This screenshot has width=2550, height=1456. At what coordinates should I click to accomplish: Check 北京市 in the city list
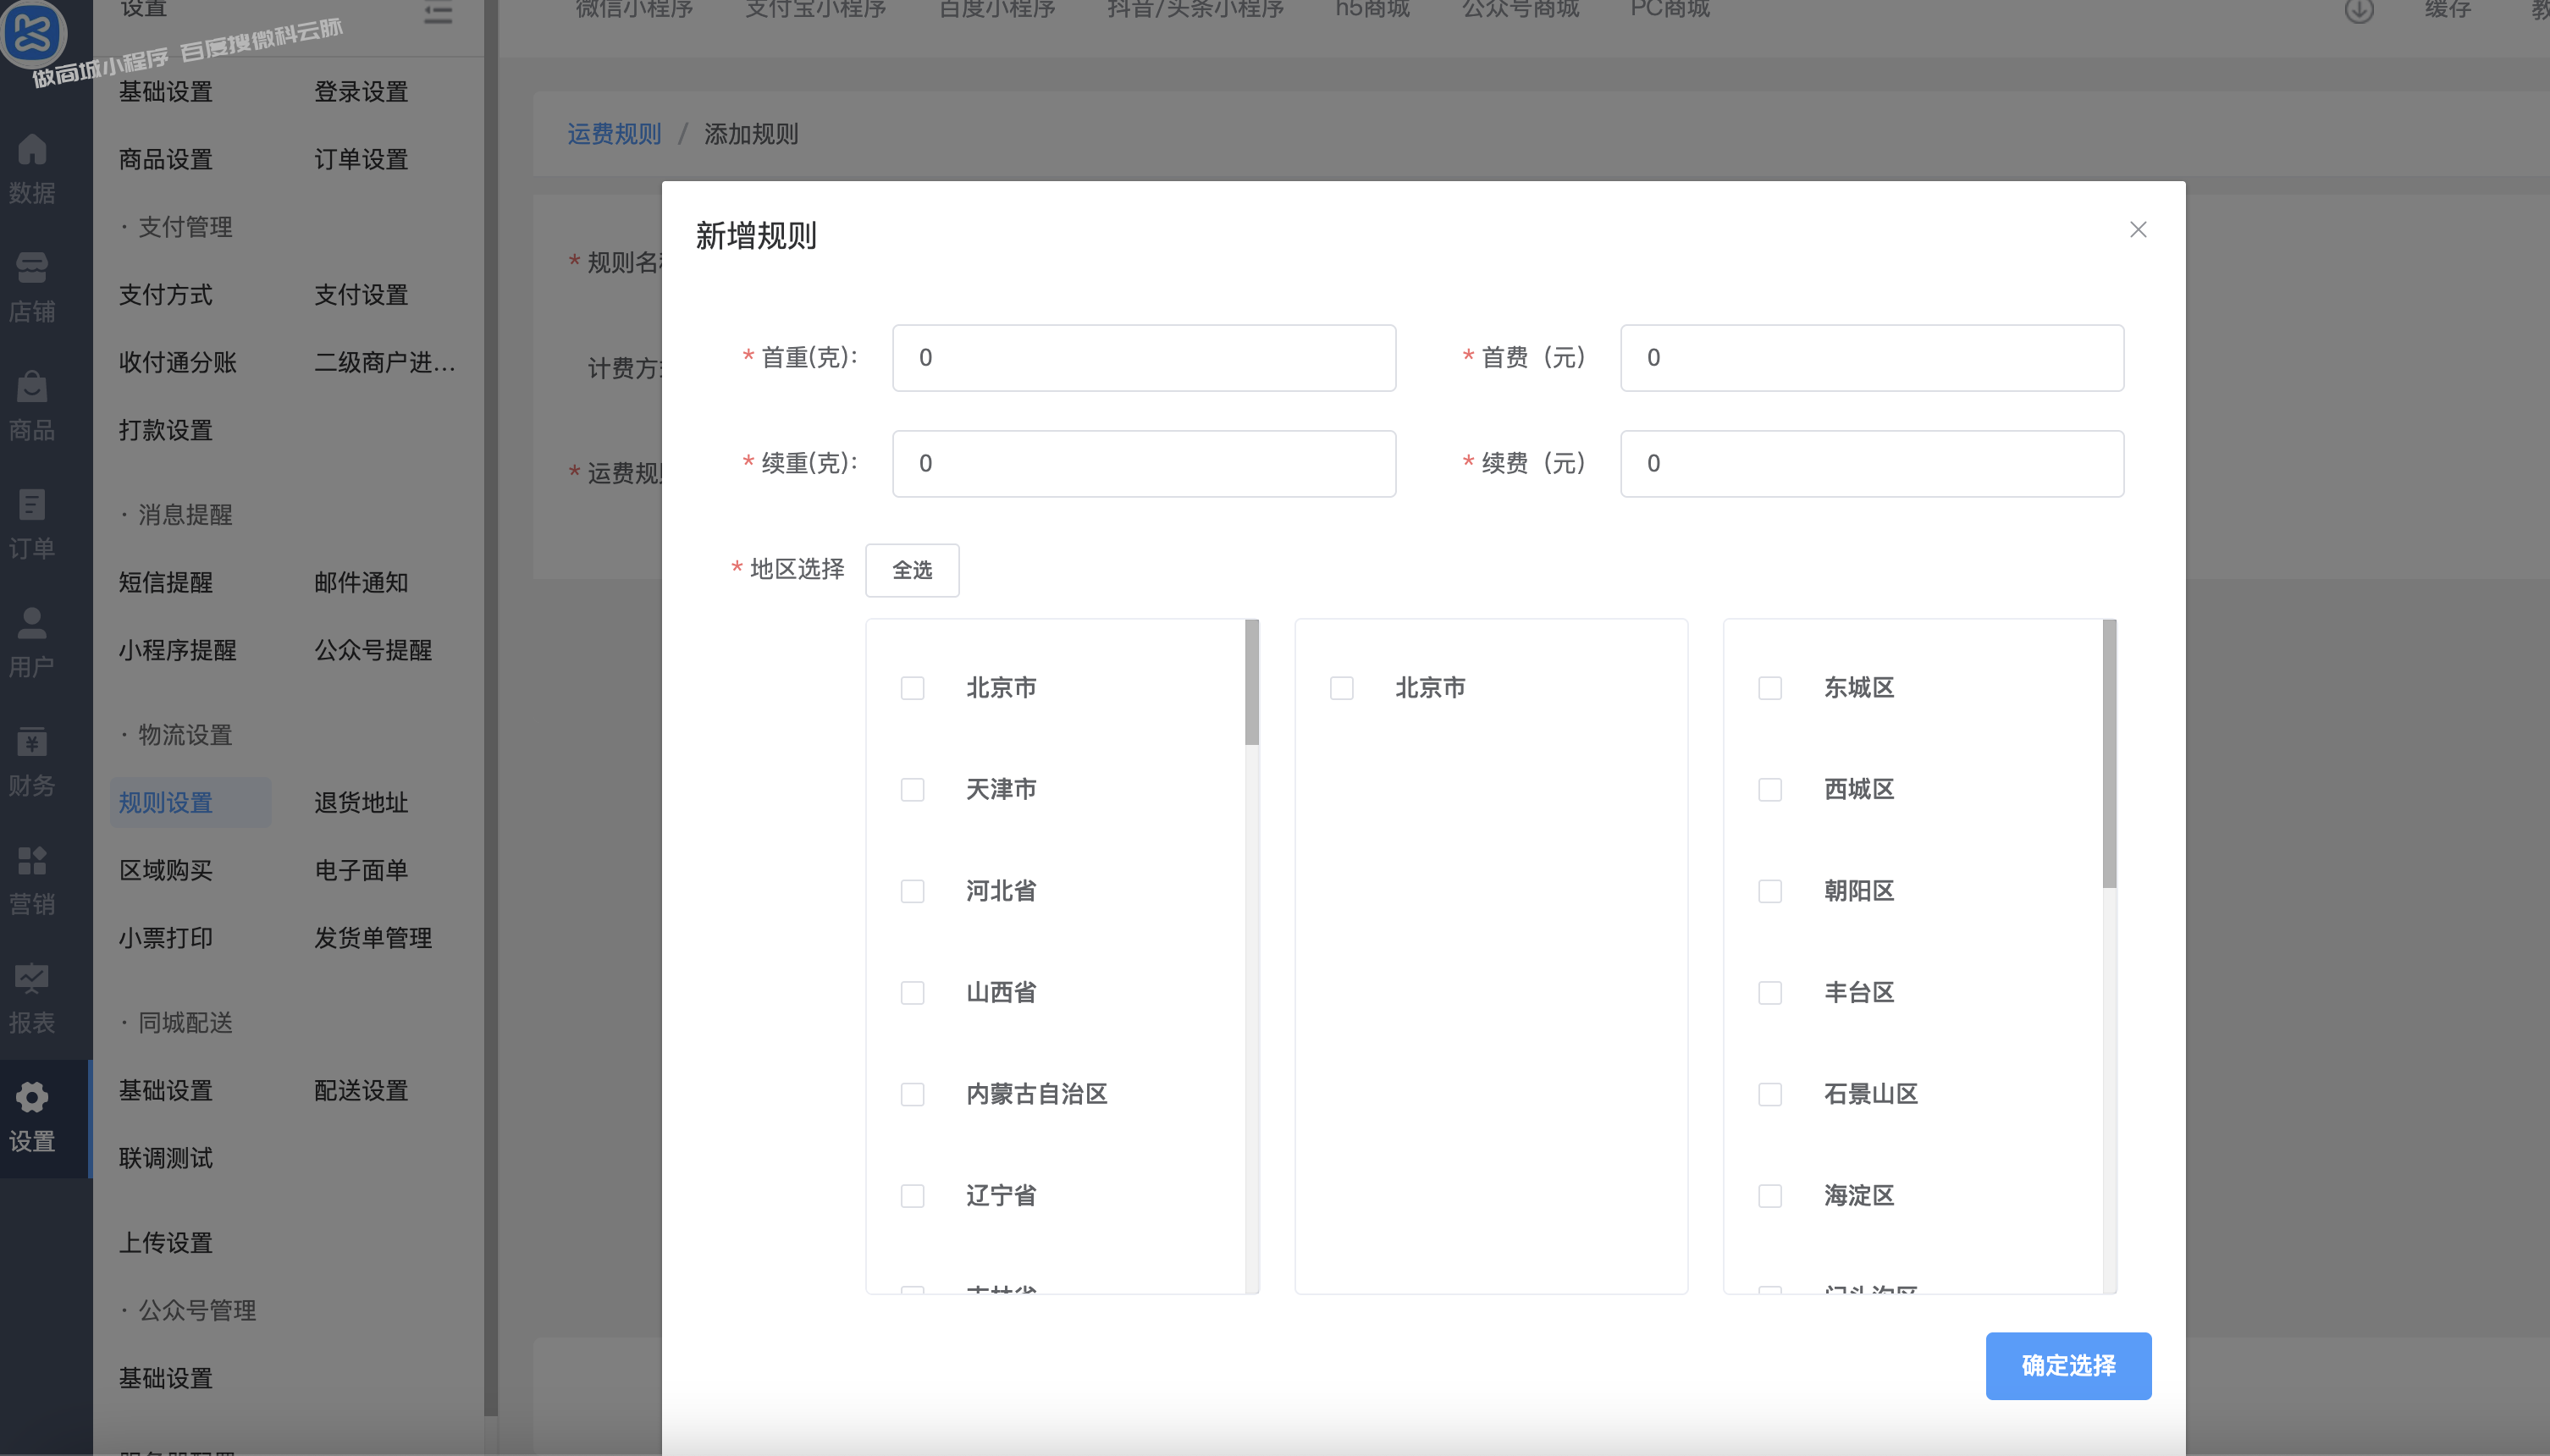1342,688
